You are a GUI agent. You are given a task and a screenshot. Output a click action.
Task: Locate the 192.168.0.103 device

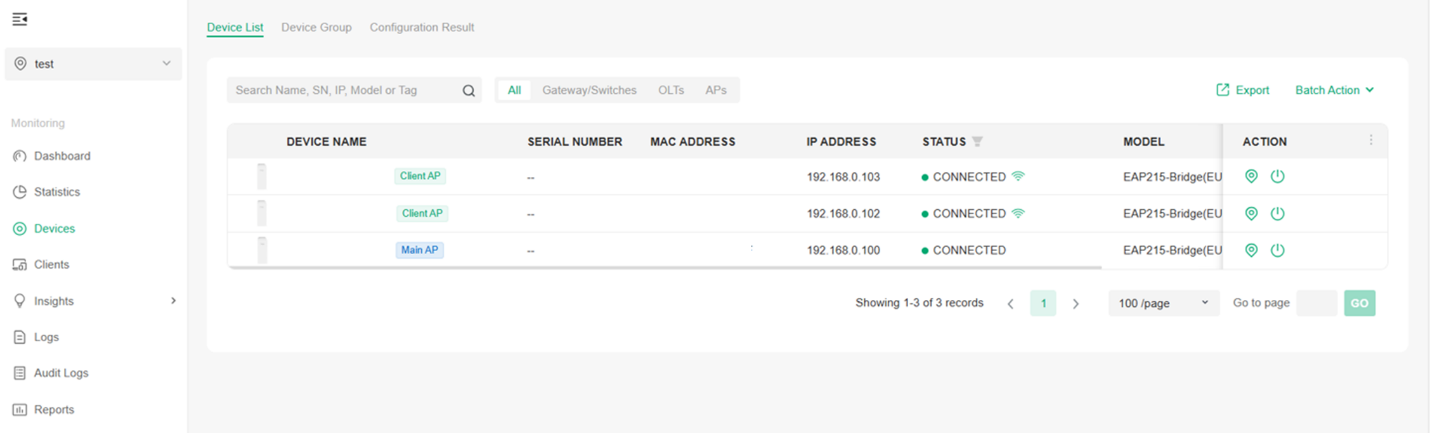[x=1251, y=177]
